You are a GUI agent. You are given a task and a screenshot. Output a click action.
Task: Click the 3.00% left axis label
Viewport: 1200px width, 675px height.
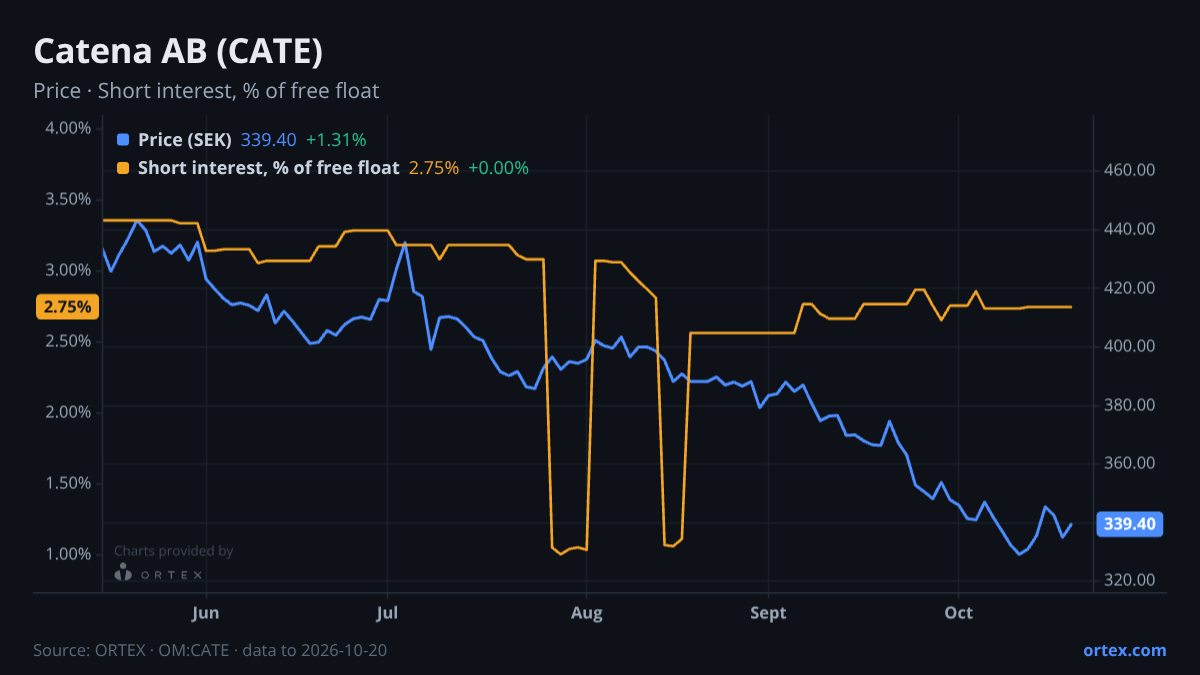pos(68,270)
